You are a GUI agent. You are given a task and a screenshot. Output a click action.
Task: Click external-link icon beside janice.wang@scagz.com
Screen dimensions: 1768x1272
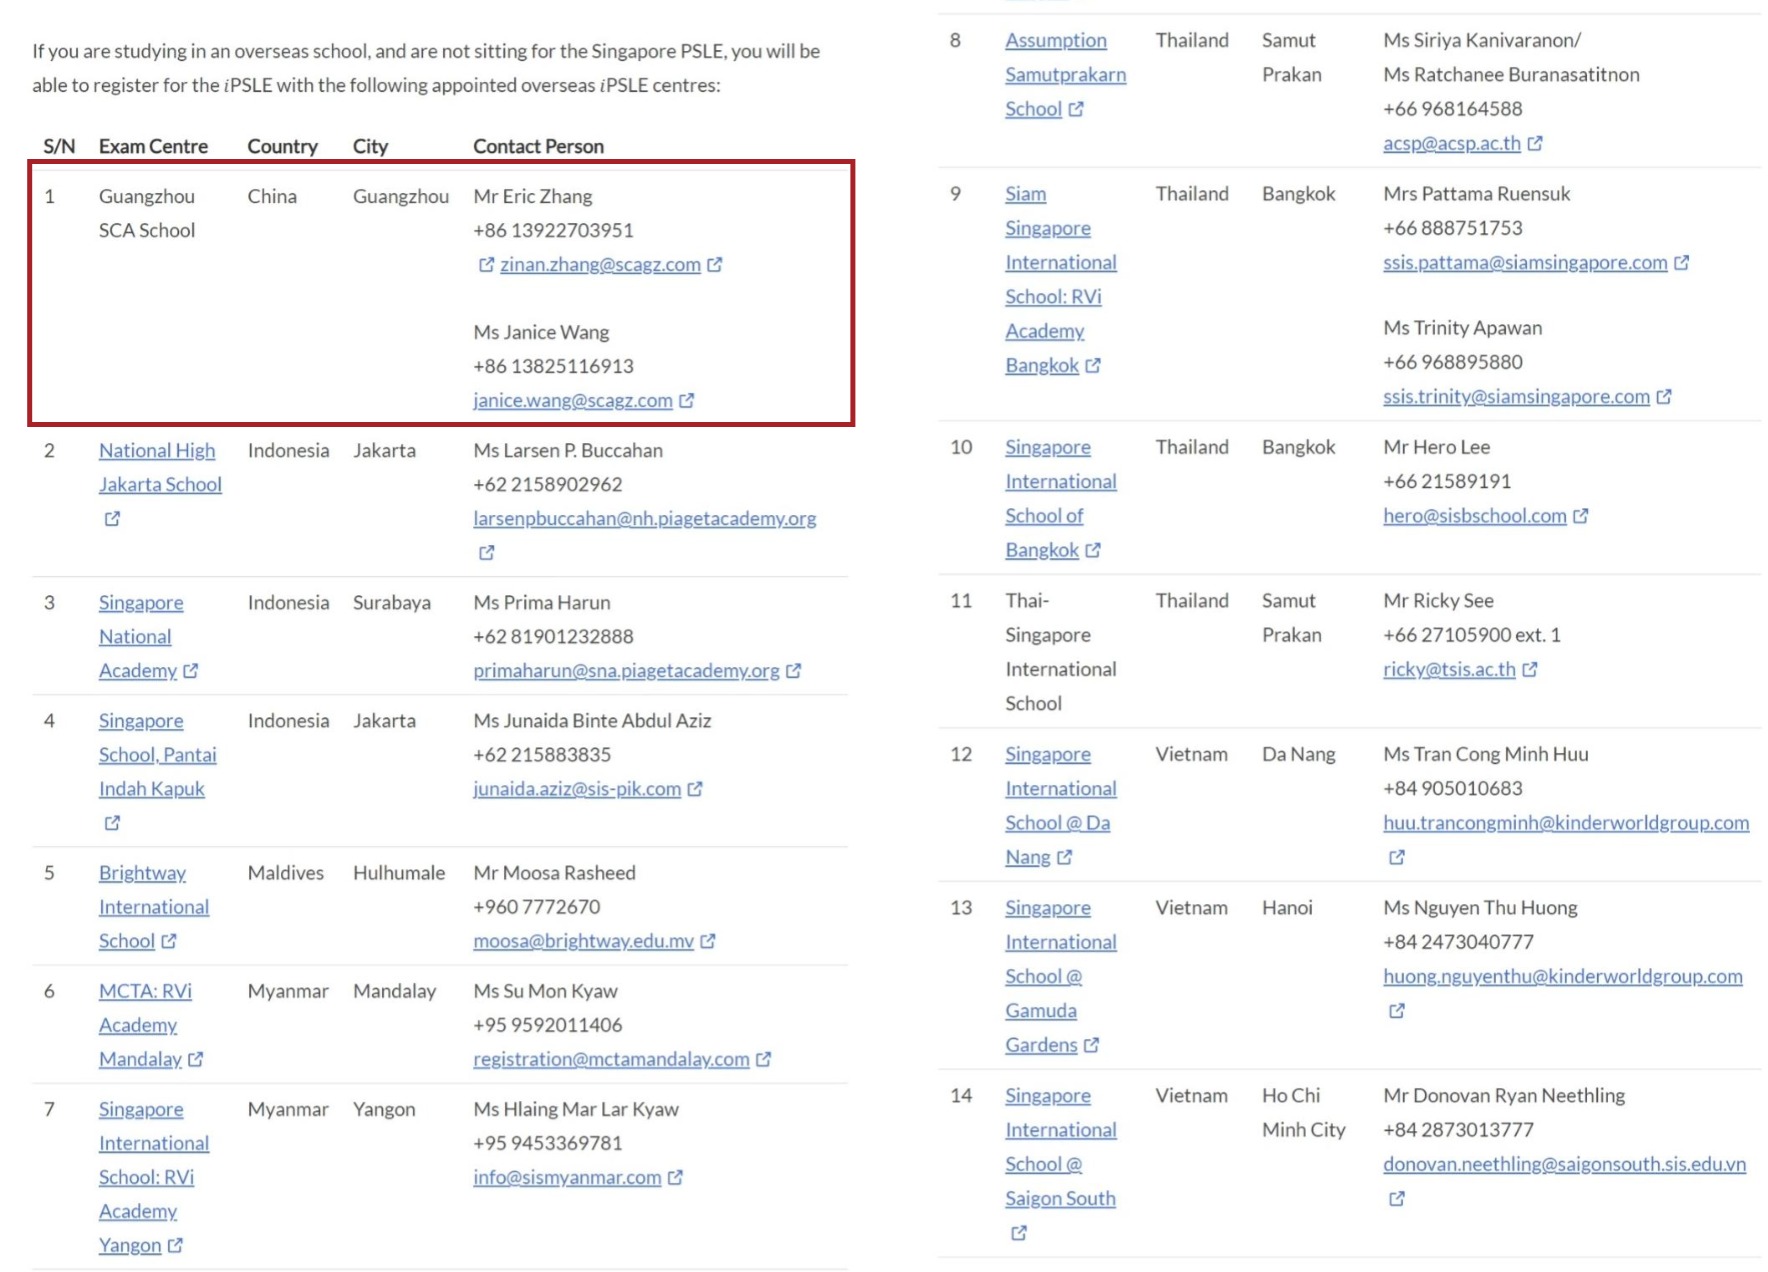(x=686, y=401)
